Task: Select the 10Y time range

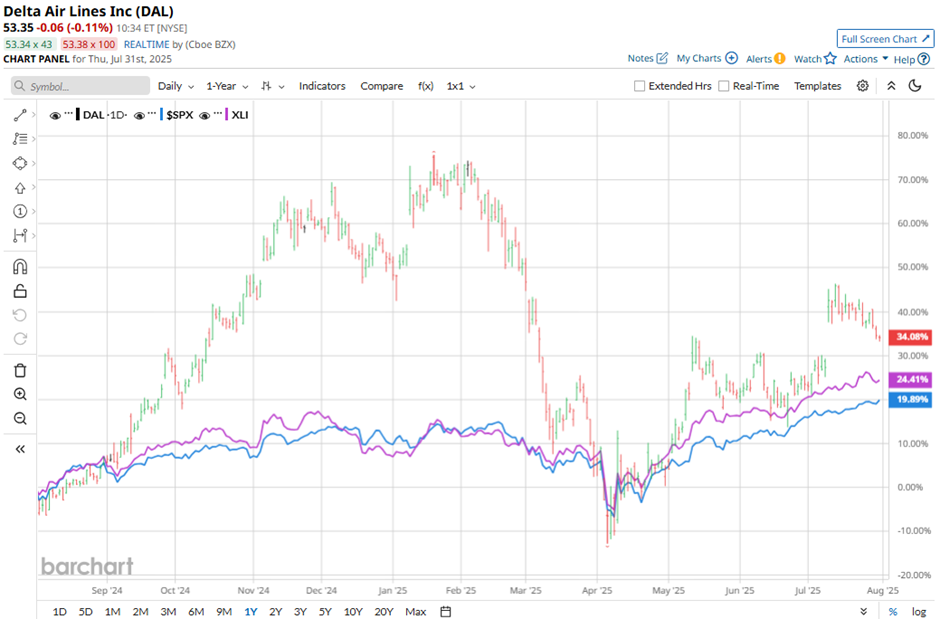Action: click(353, 611)
